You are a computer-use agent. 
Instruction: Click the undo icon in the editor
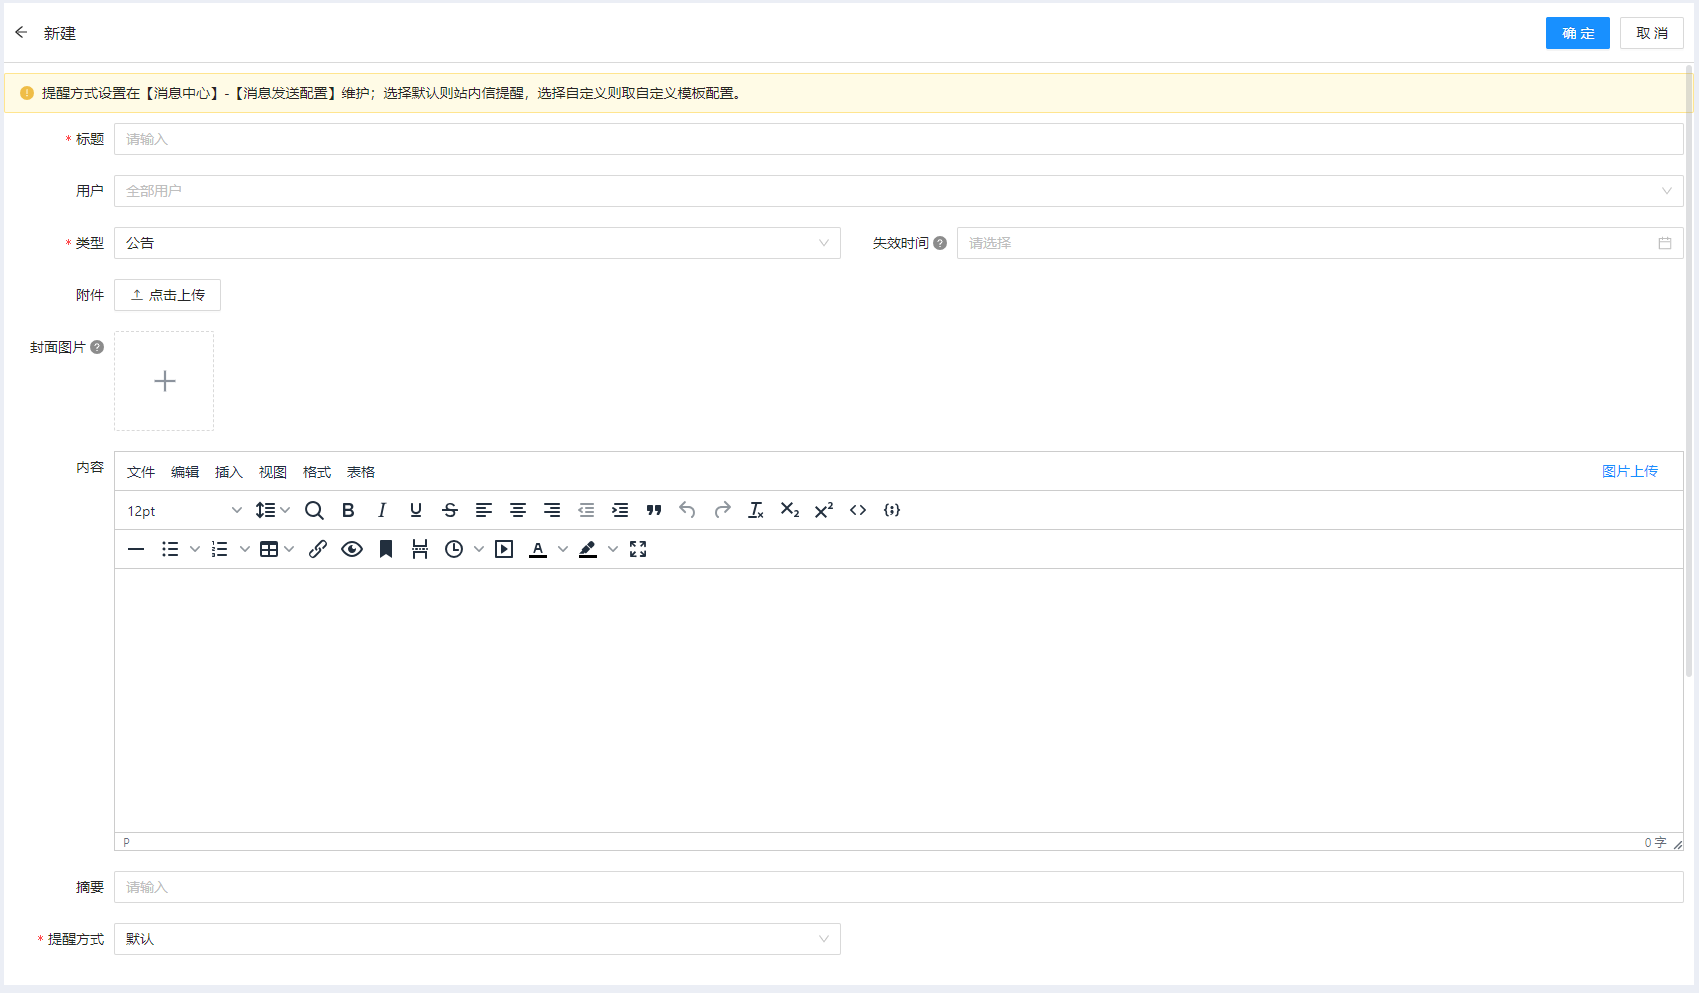click(687, 510)
